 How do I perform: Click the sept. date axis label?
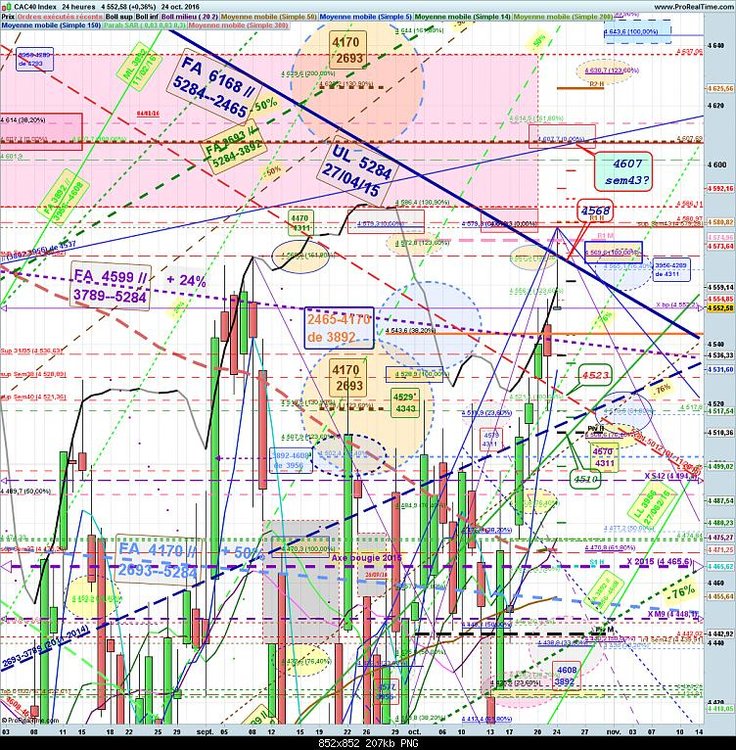[x=205, y=732]
